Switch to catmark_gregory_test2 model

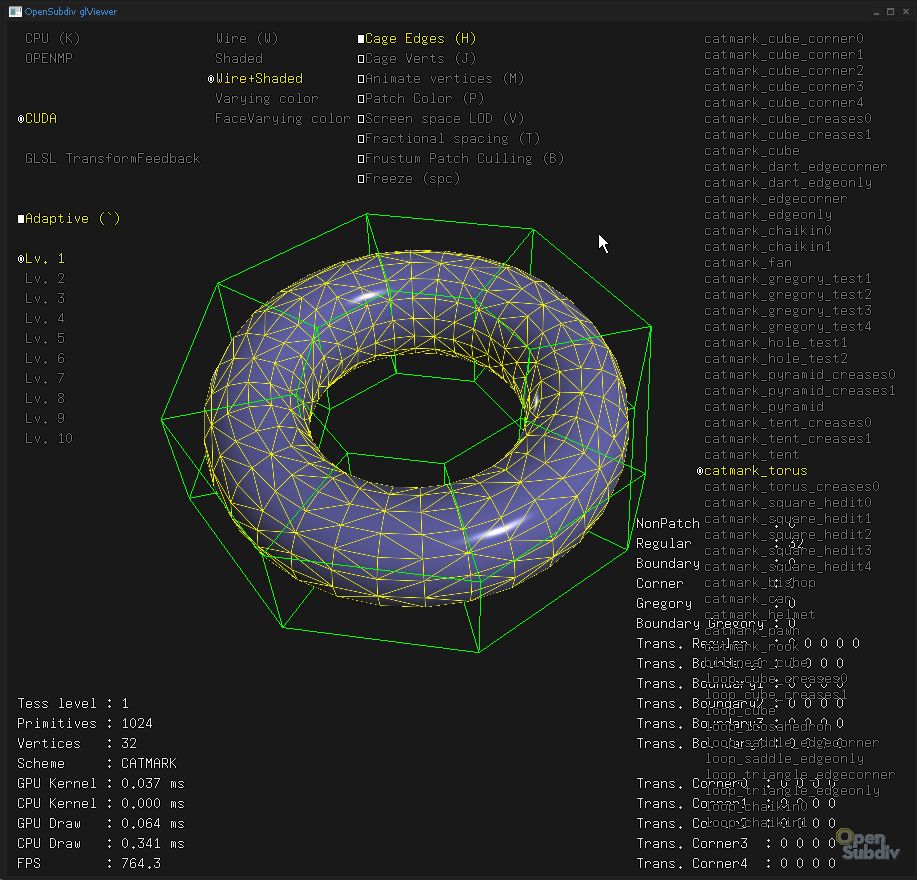click(788, 295)
